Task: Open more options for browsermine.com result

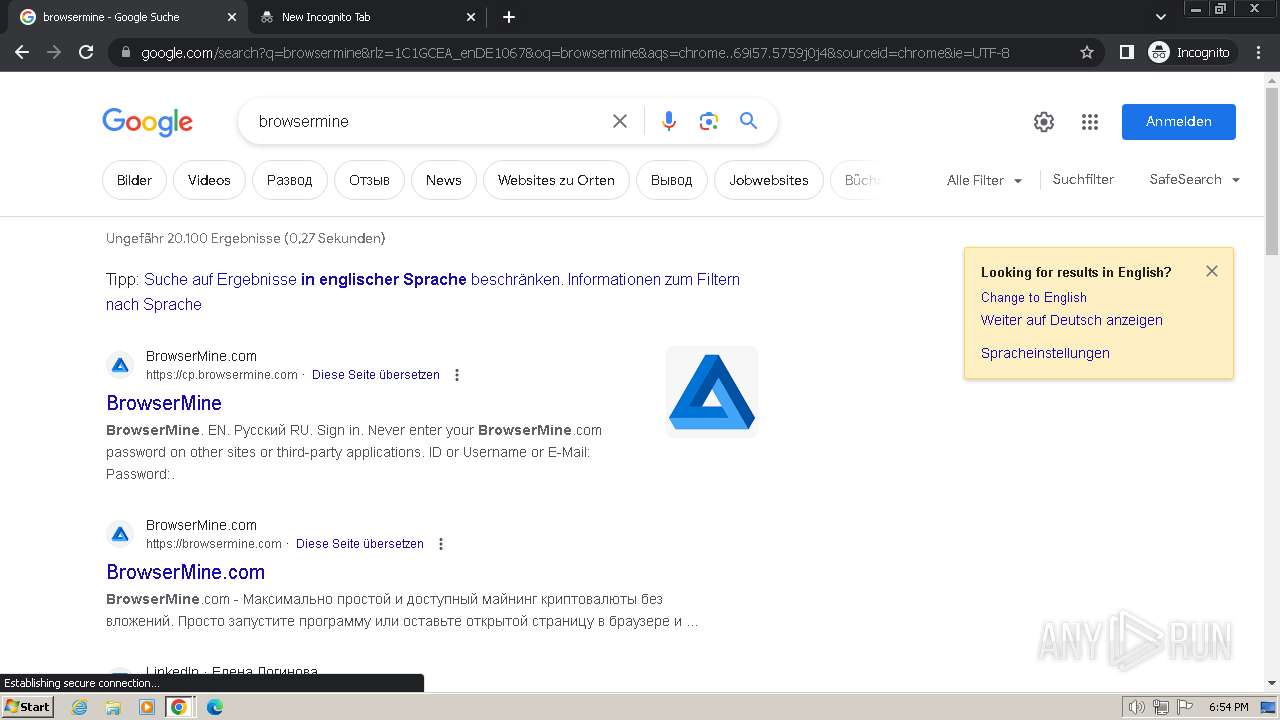Action: point(441,544)
